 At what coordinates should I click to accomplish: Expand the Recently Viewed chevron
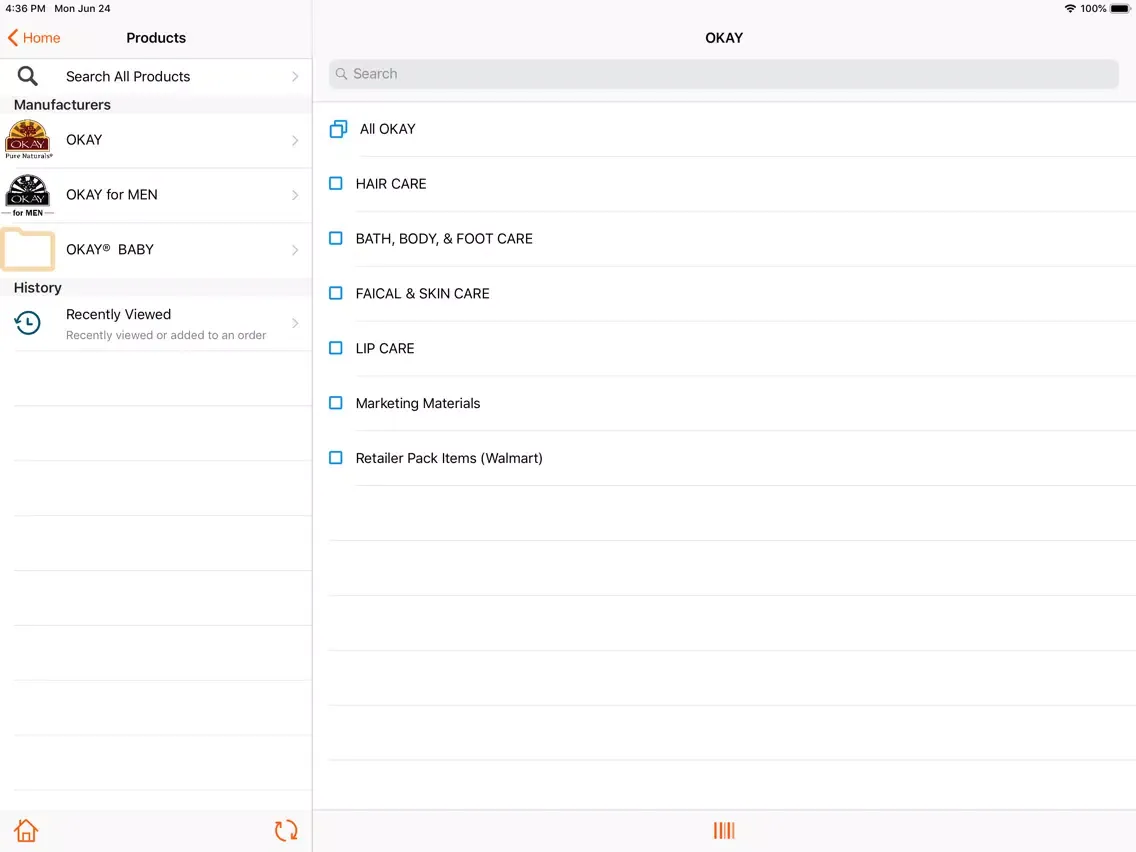(295, 323)
